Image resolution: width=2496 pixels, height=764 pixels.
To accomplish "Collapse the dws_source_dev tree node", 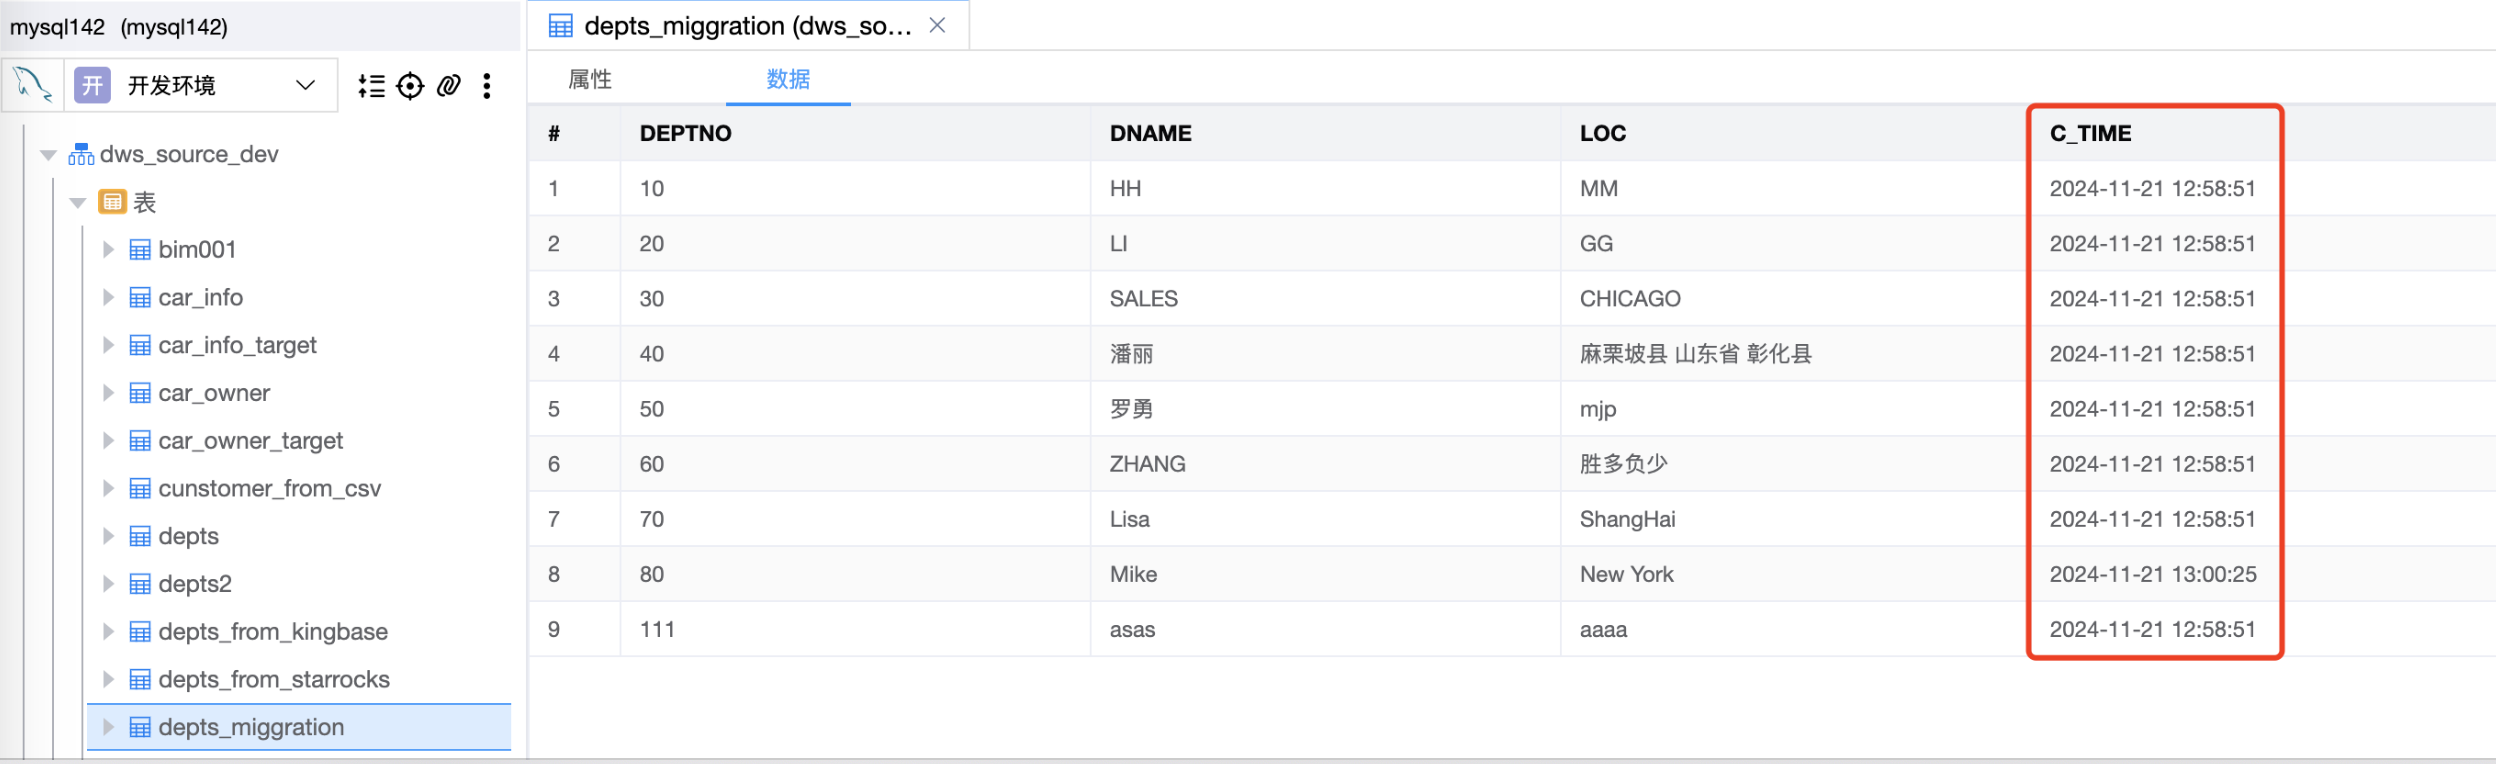I will [x=48, y=154].
